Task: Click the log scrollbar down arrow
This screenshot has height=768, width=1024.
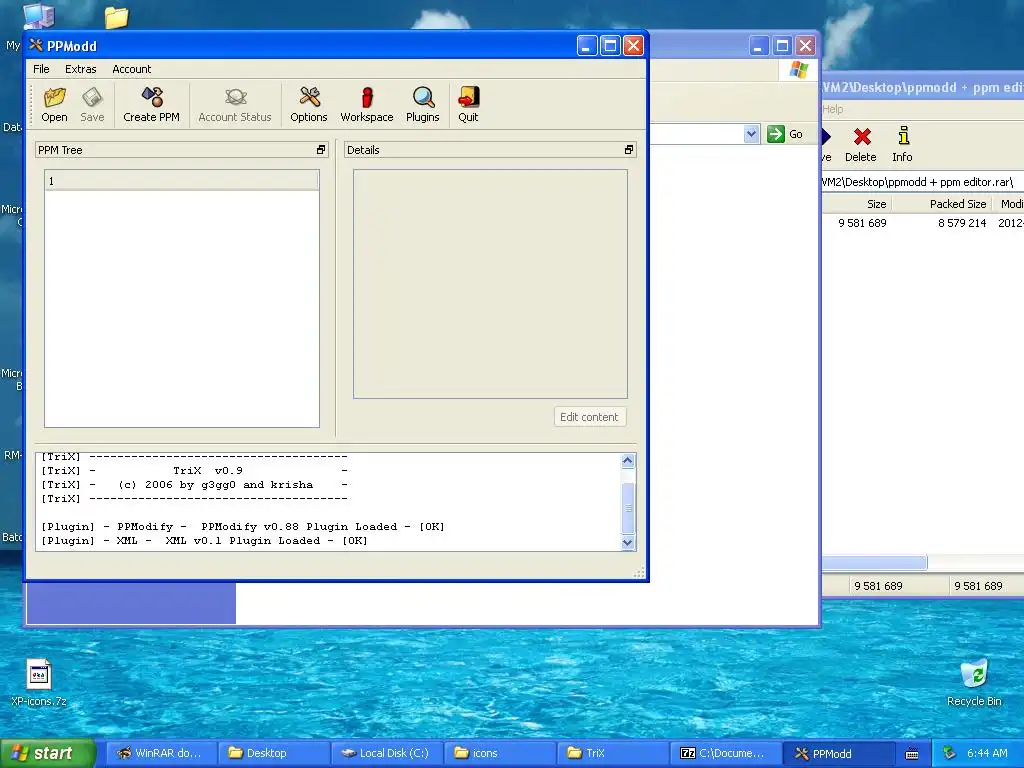Action: coord(628,542)
